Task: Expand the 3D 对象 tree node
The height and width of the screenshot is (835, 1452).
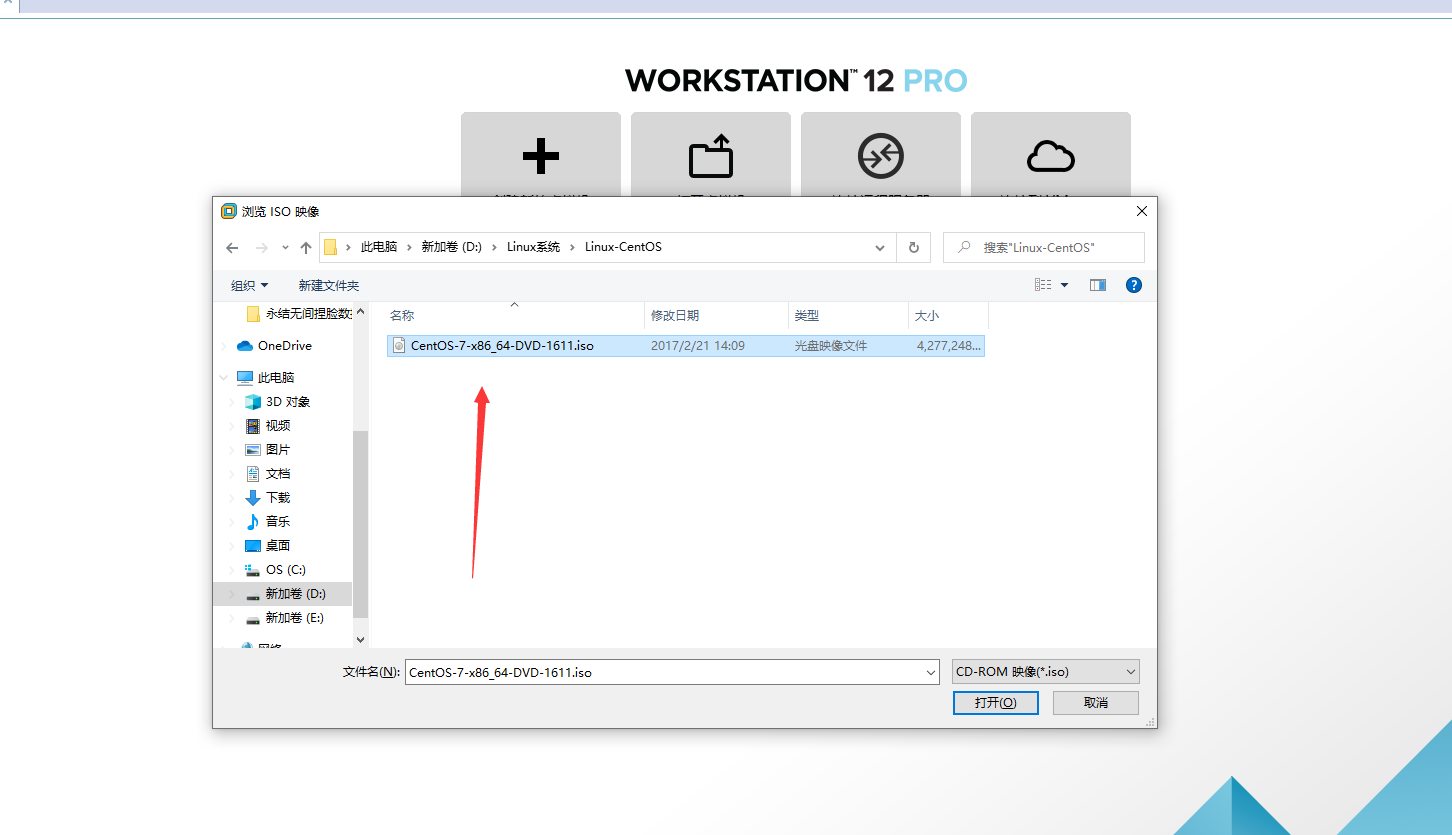Action: [232, 402]
